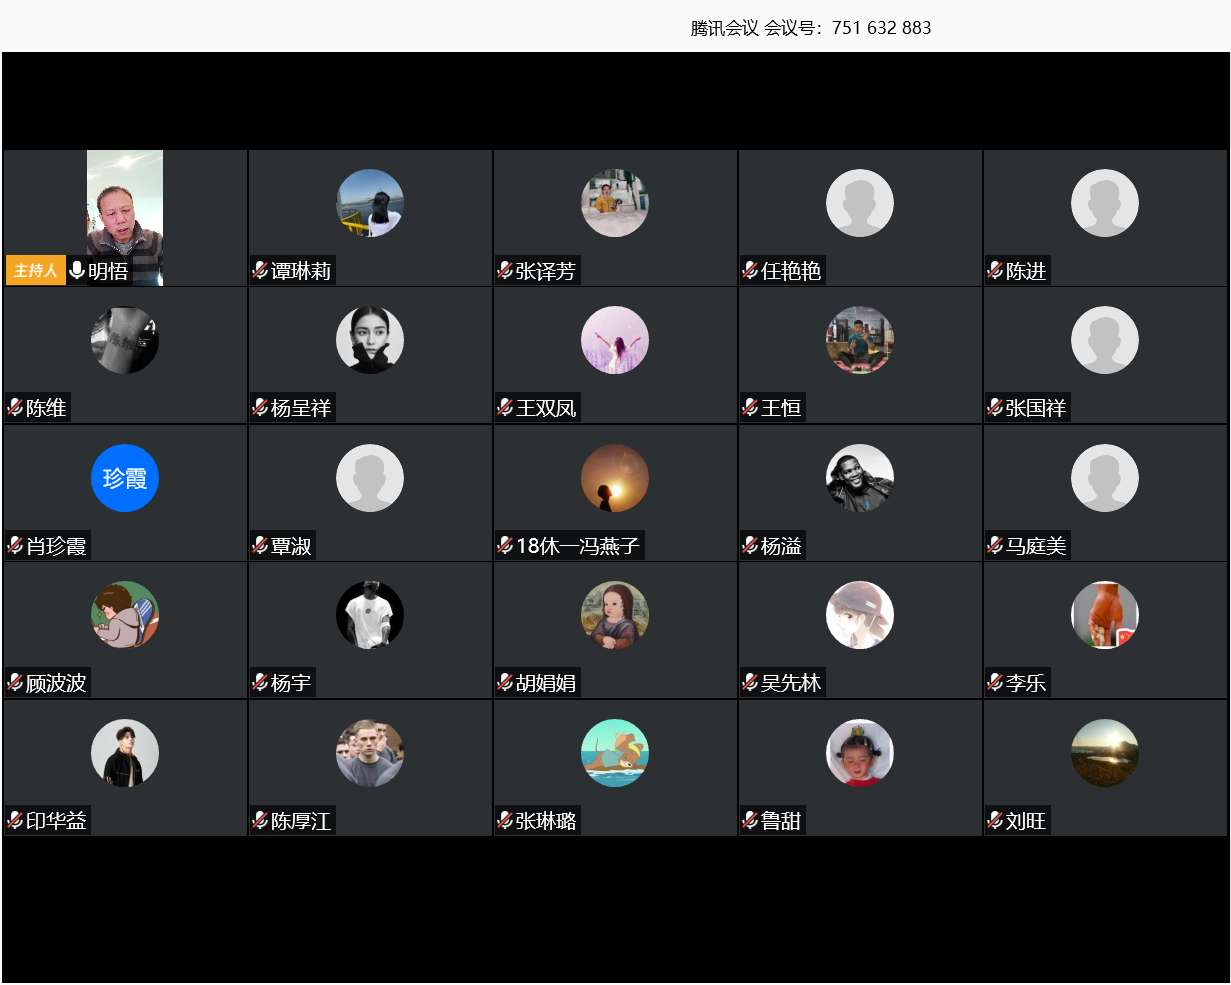Click the name label 马庭美
1231x985 pixels.
tap(1036, 546)
